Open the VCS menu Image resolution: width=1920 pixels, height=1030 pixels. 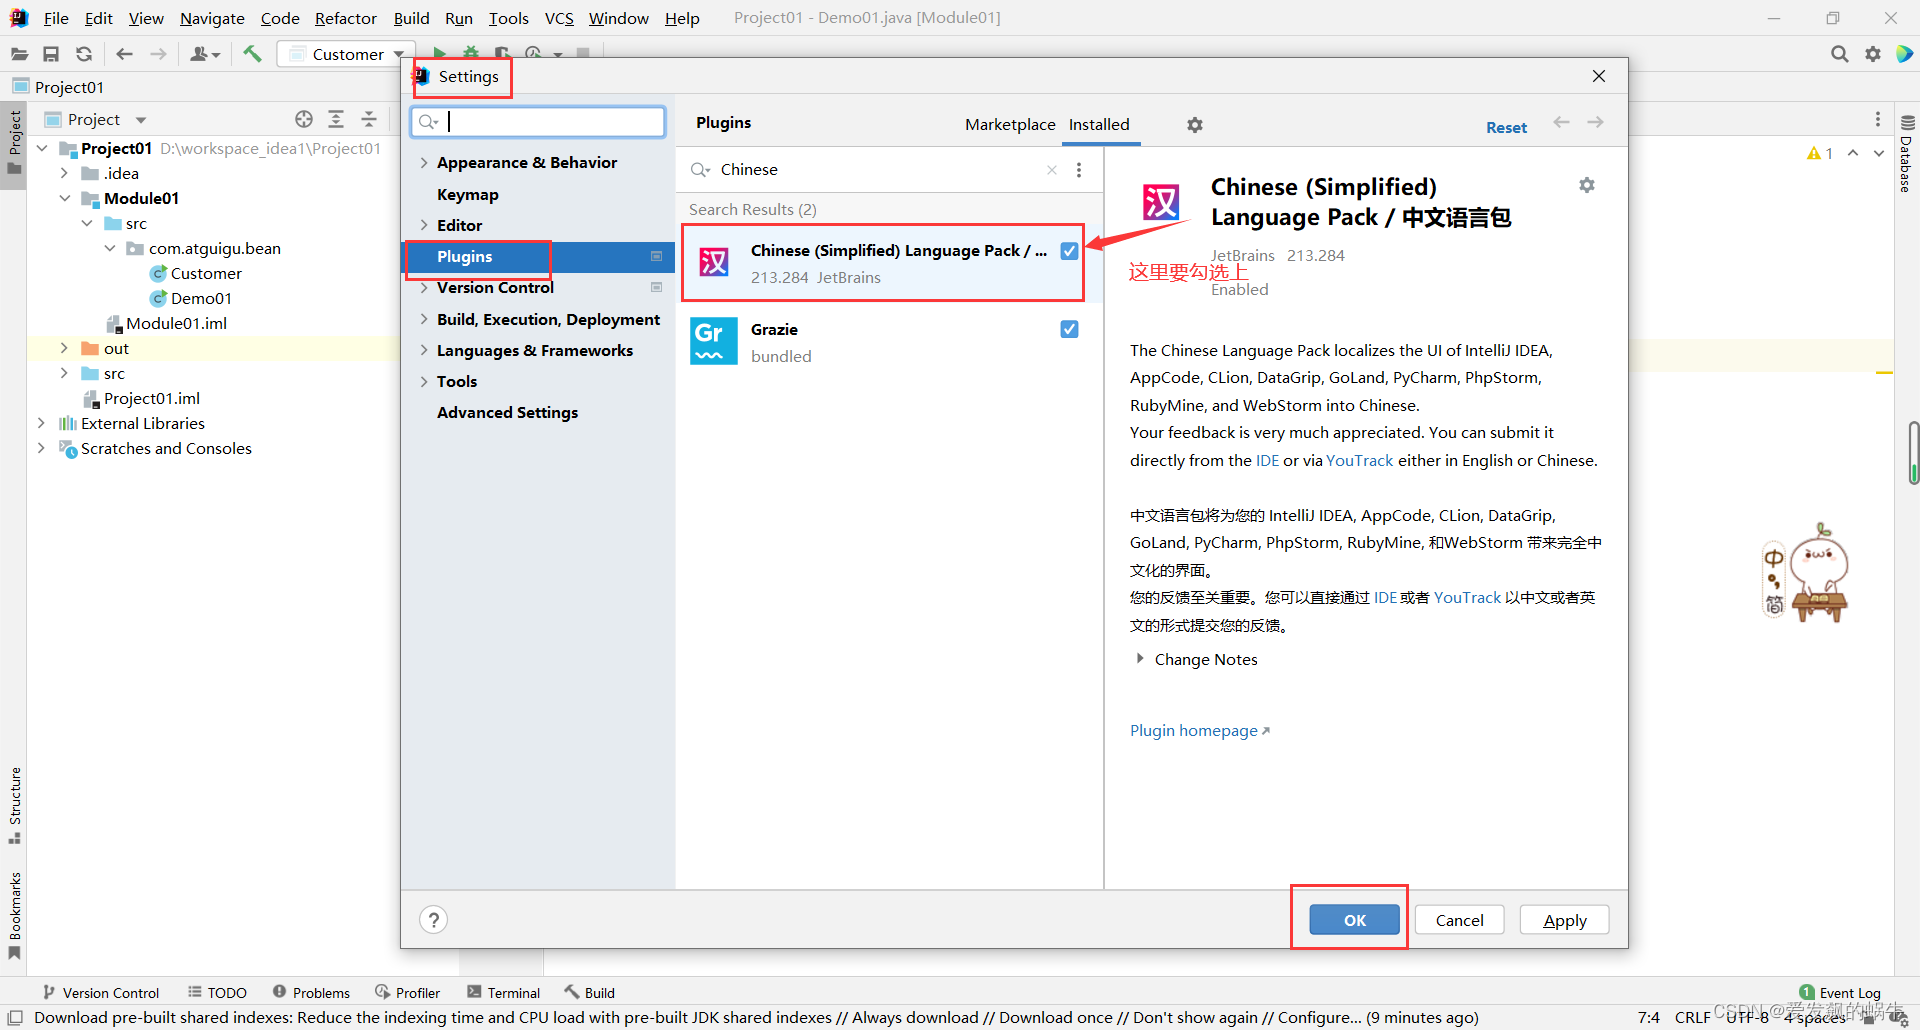559,18
